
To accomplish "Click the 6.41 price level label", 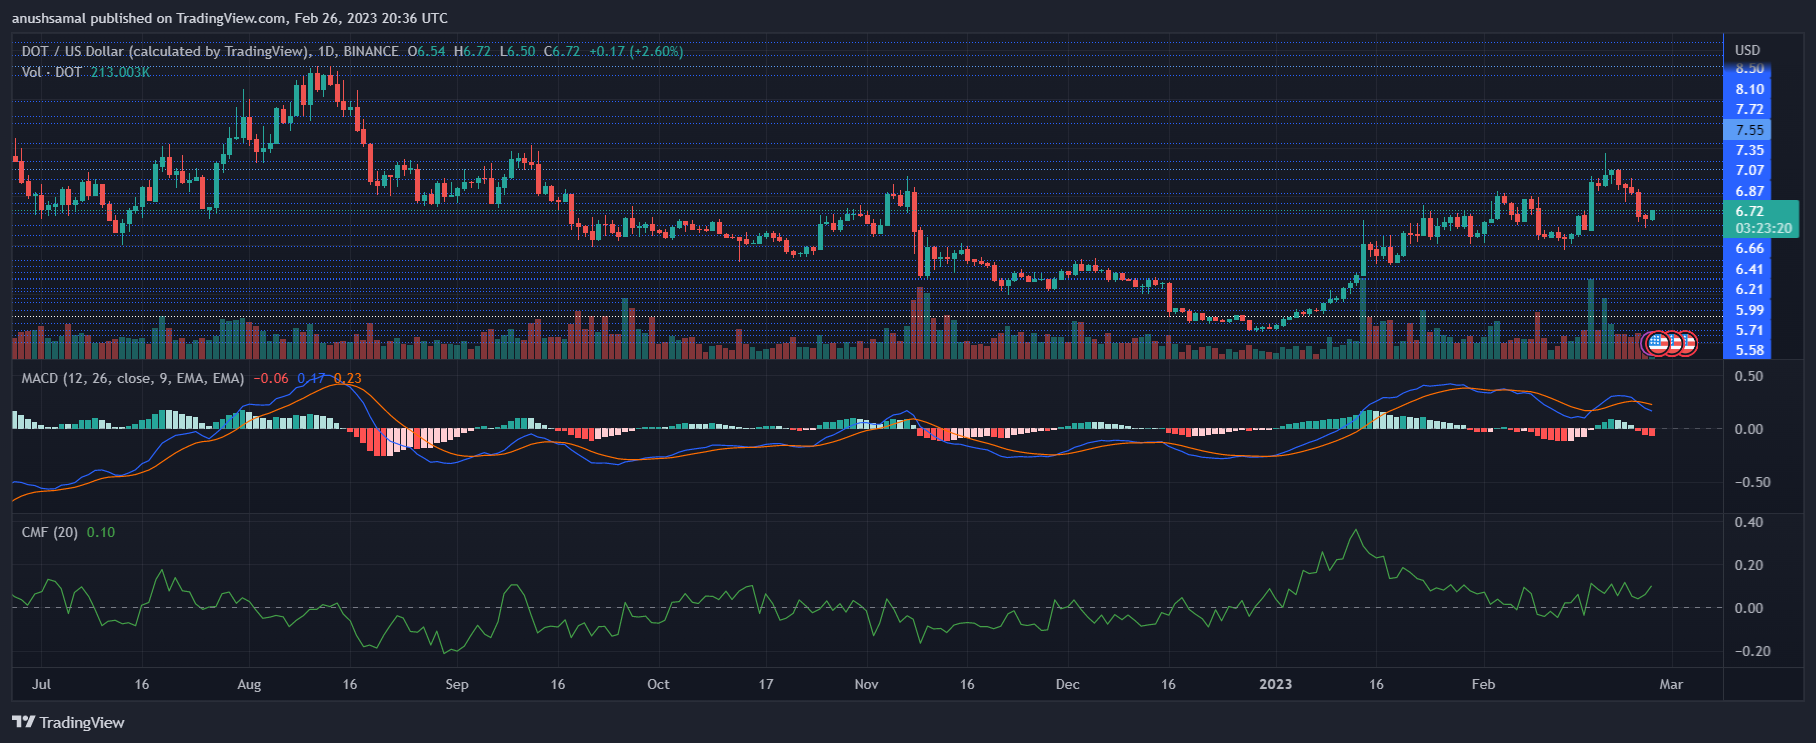I will (1749, 269).
